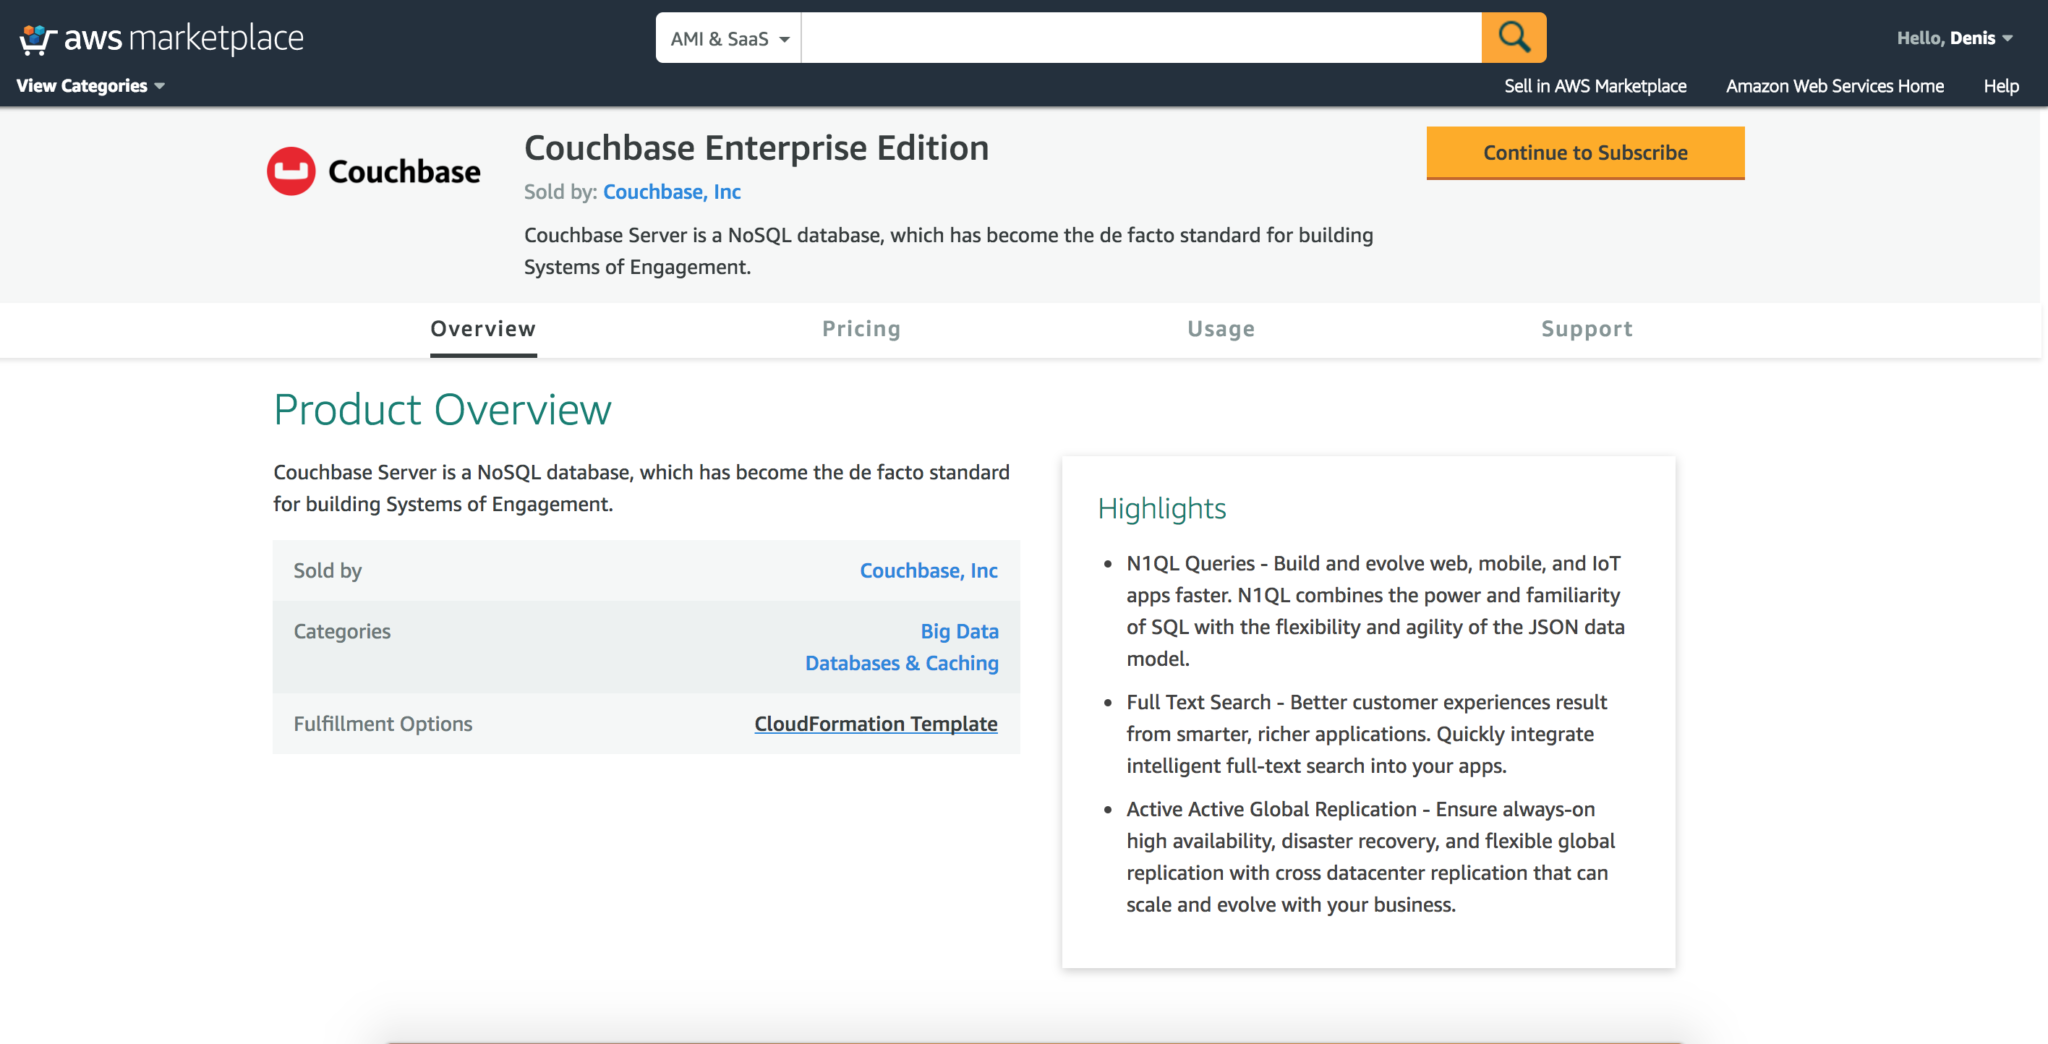Screen dimensions: 2048x1044
Task: Click inside the marketplace search field
Action: click(x=1140, y=37)
